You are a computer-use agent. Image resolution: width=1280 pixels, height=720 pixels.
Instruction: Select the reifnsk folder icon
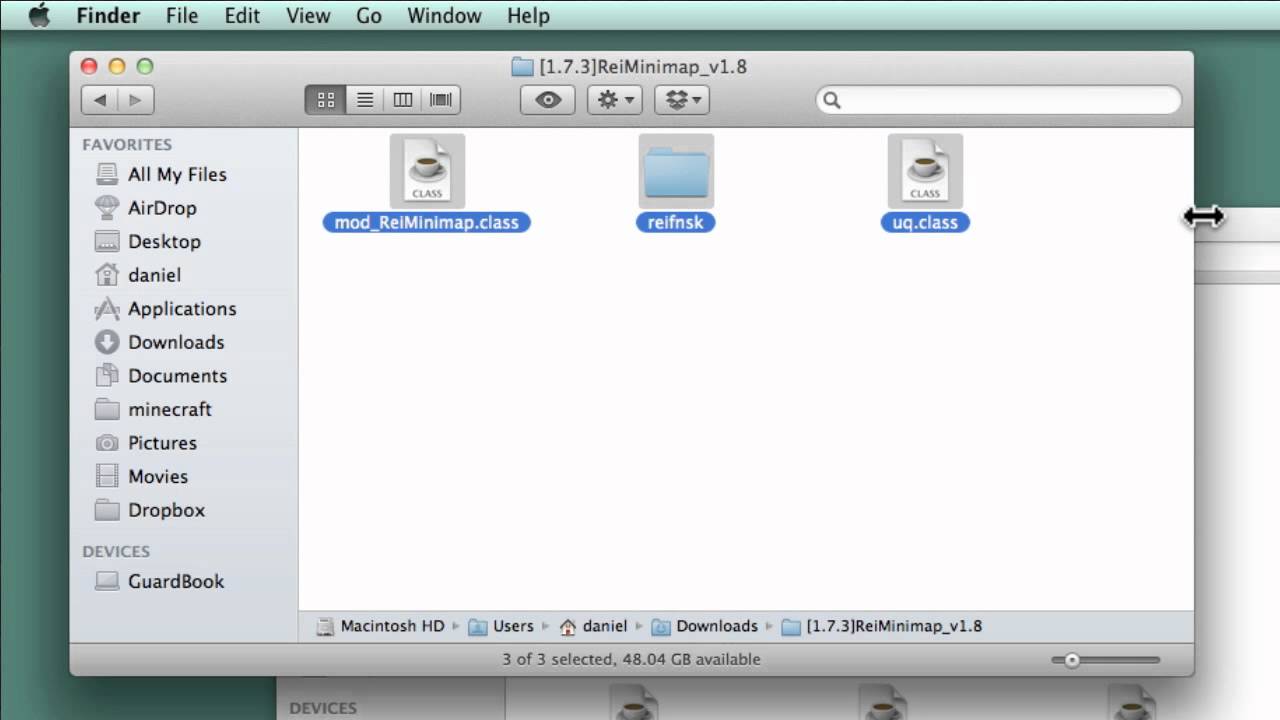[676, 172]
